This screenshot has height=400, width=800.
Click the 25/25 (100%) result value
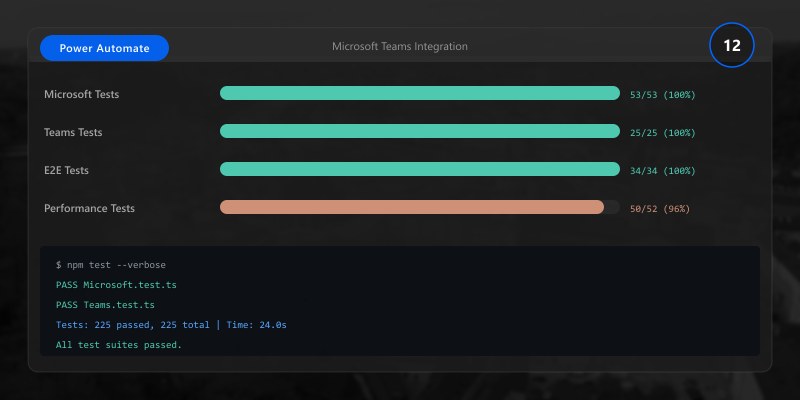pos(663,133)
